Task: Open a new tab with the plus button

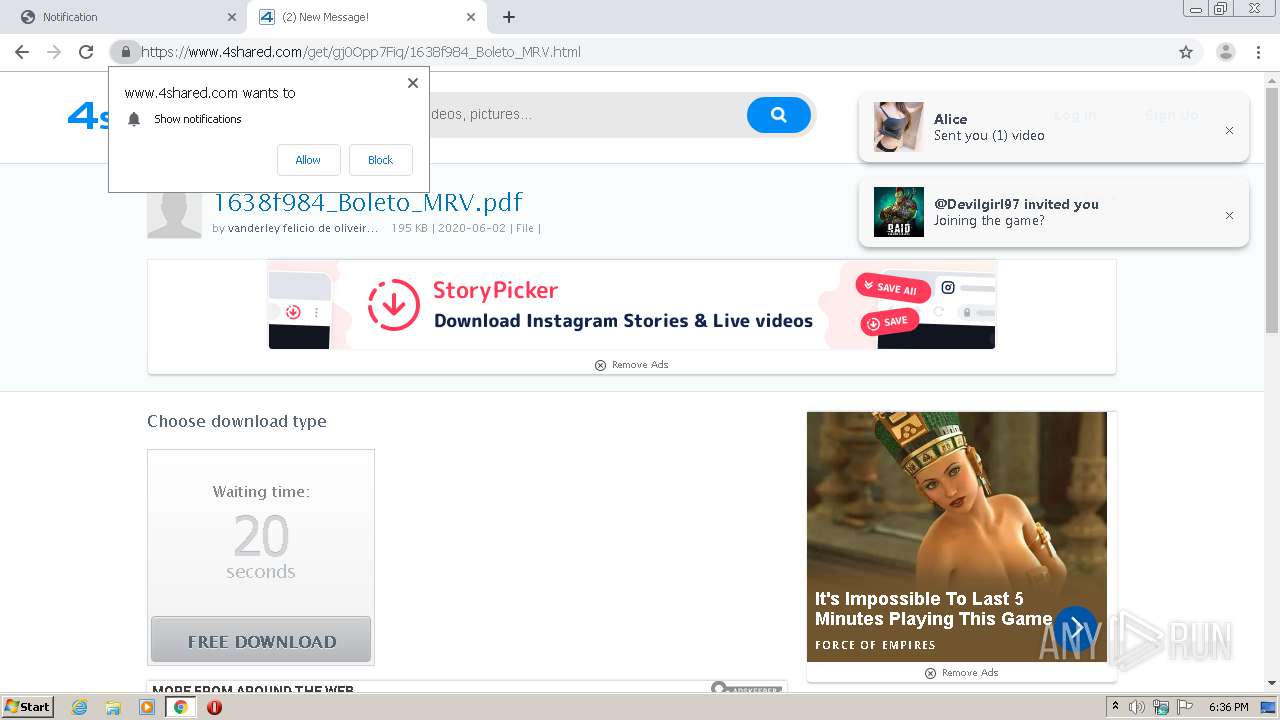Action: [x=509, y=17]
